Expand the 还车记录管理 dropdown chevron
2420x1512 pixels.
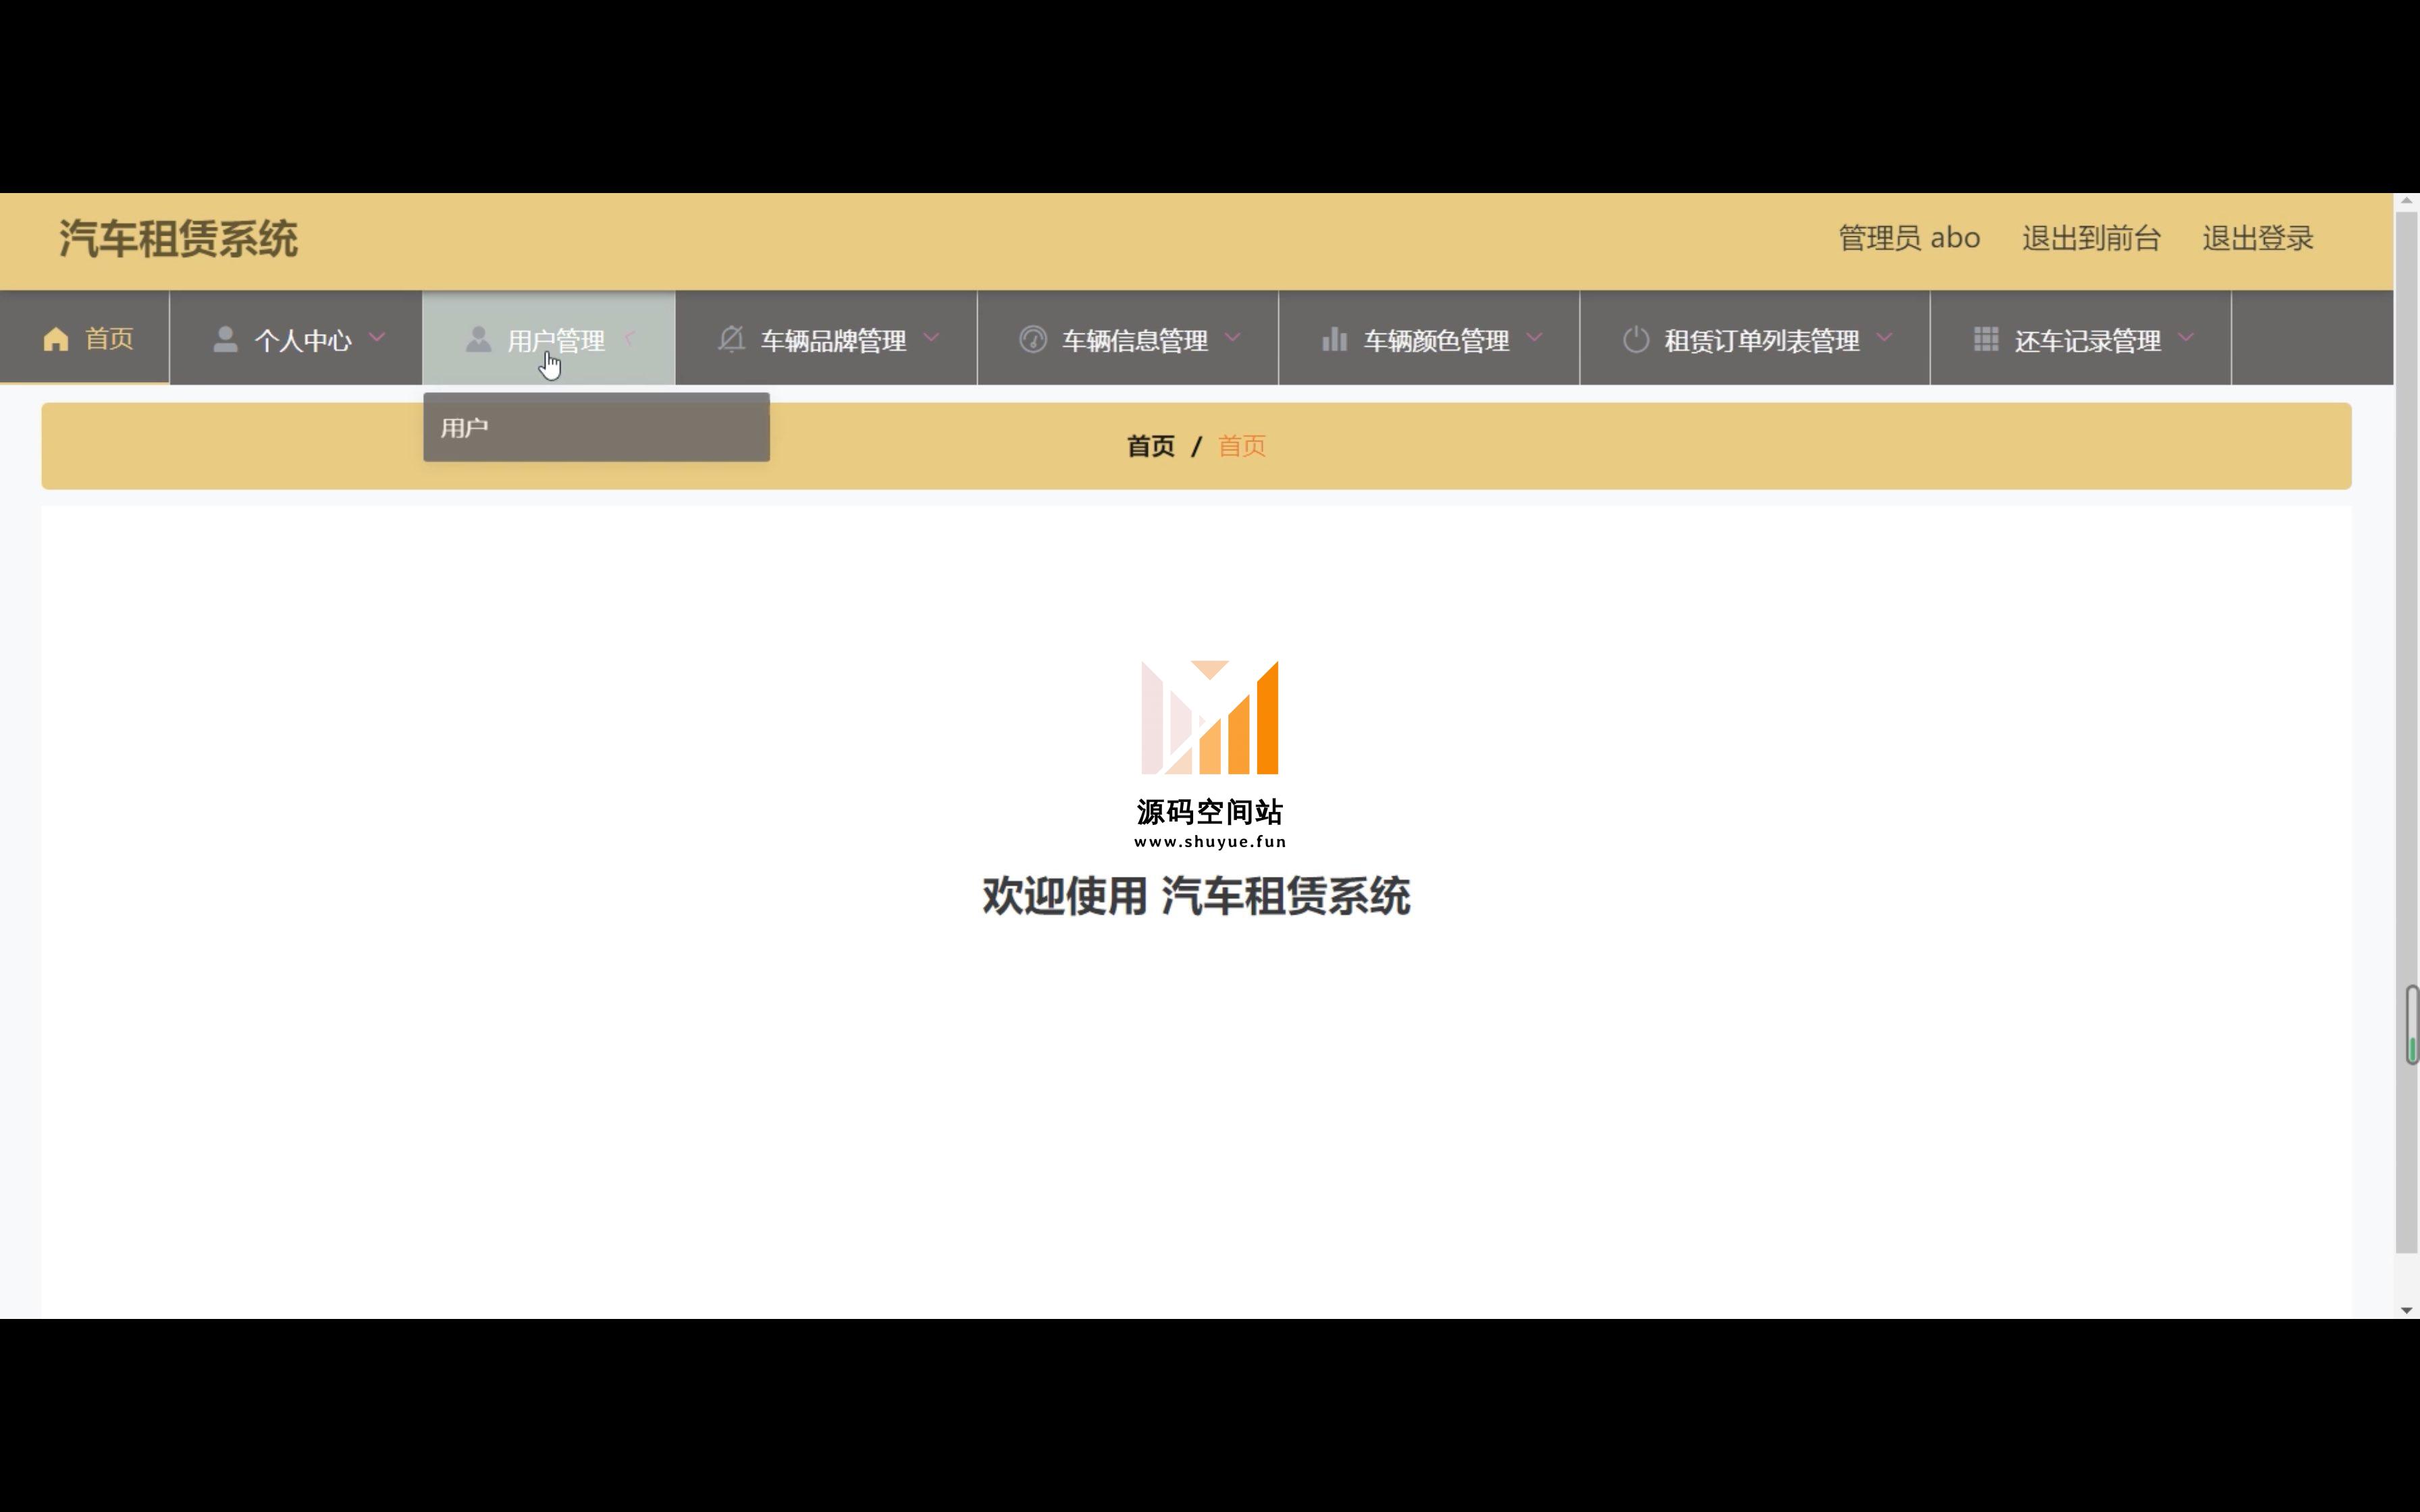pyautogui.click(x=2186, y=338)
